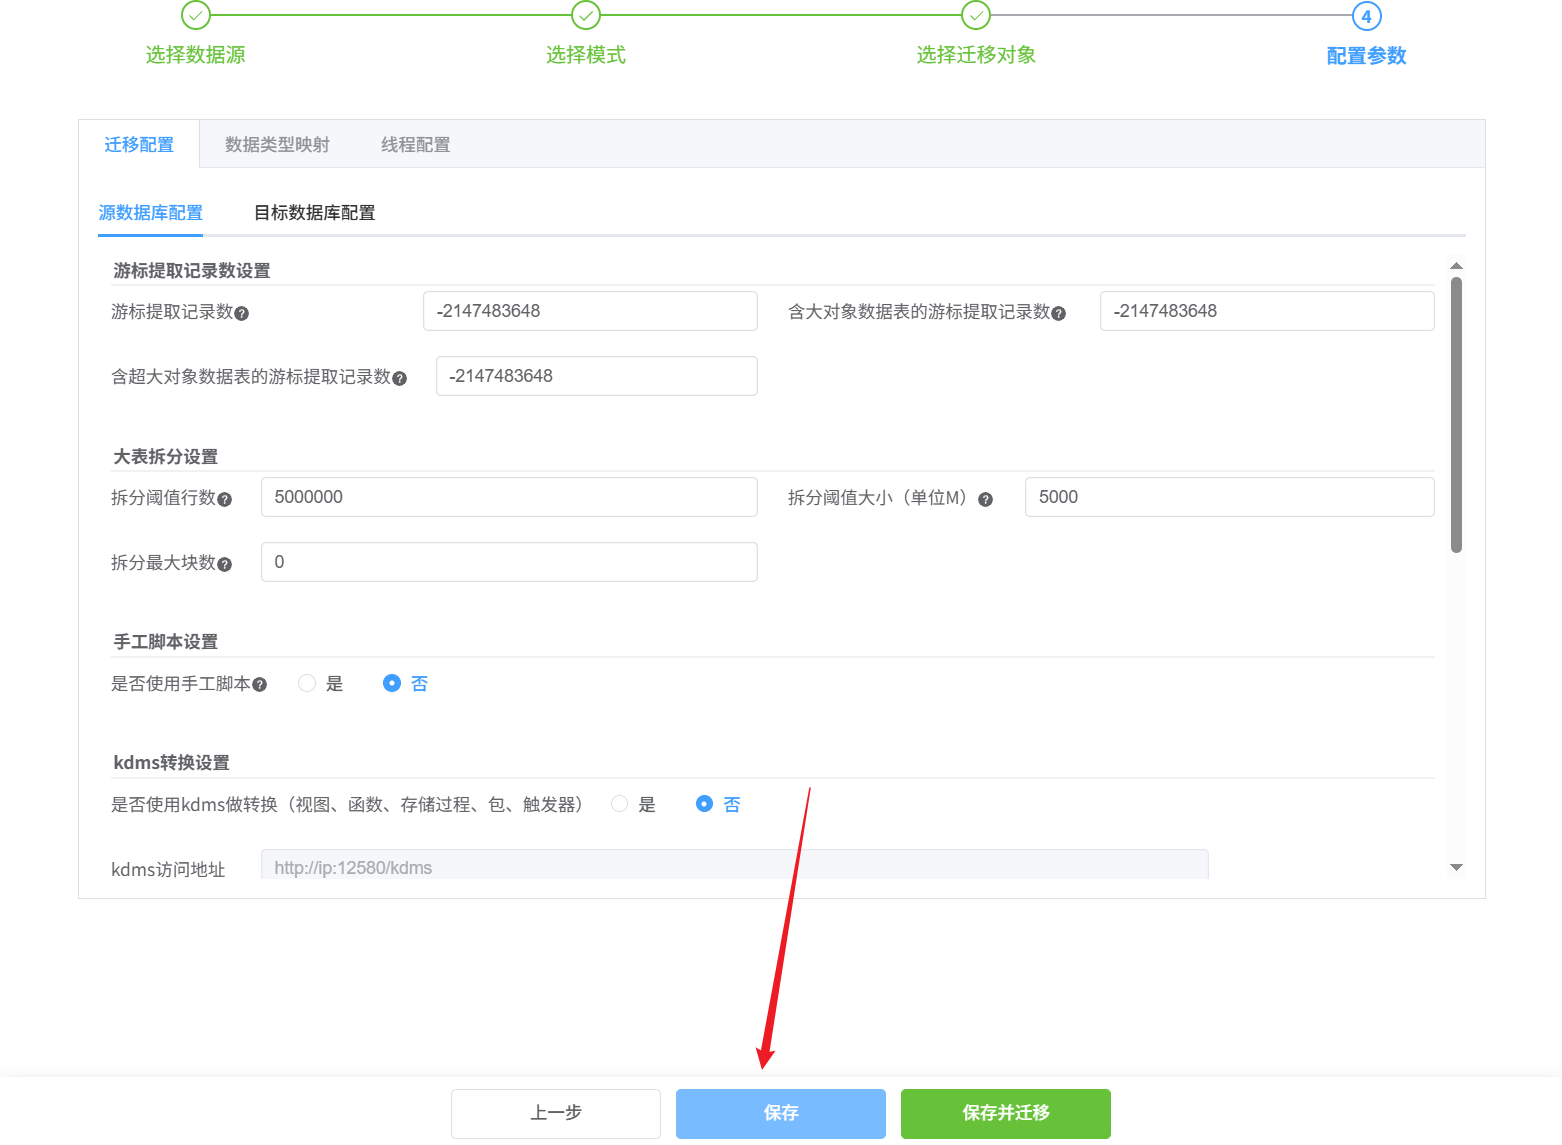
Task: Click the 选择数据源 step checkmark icon
Action: click(x=196, y=15)
